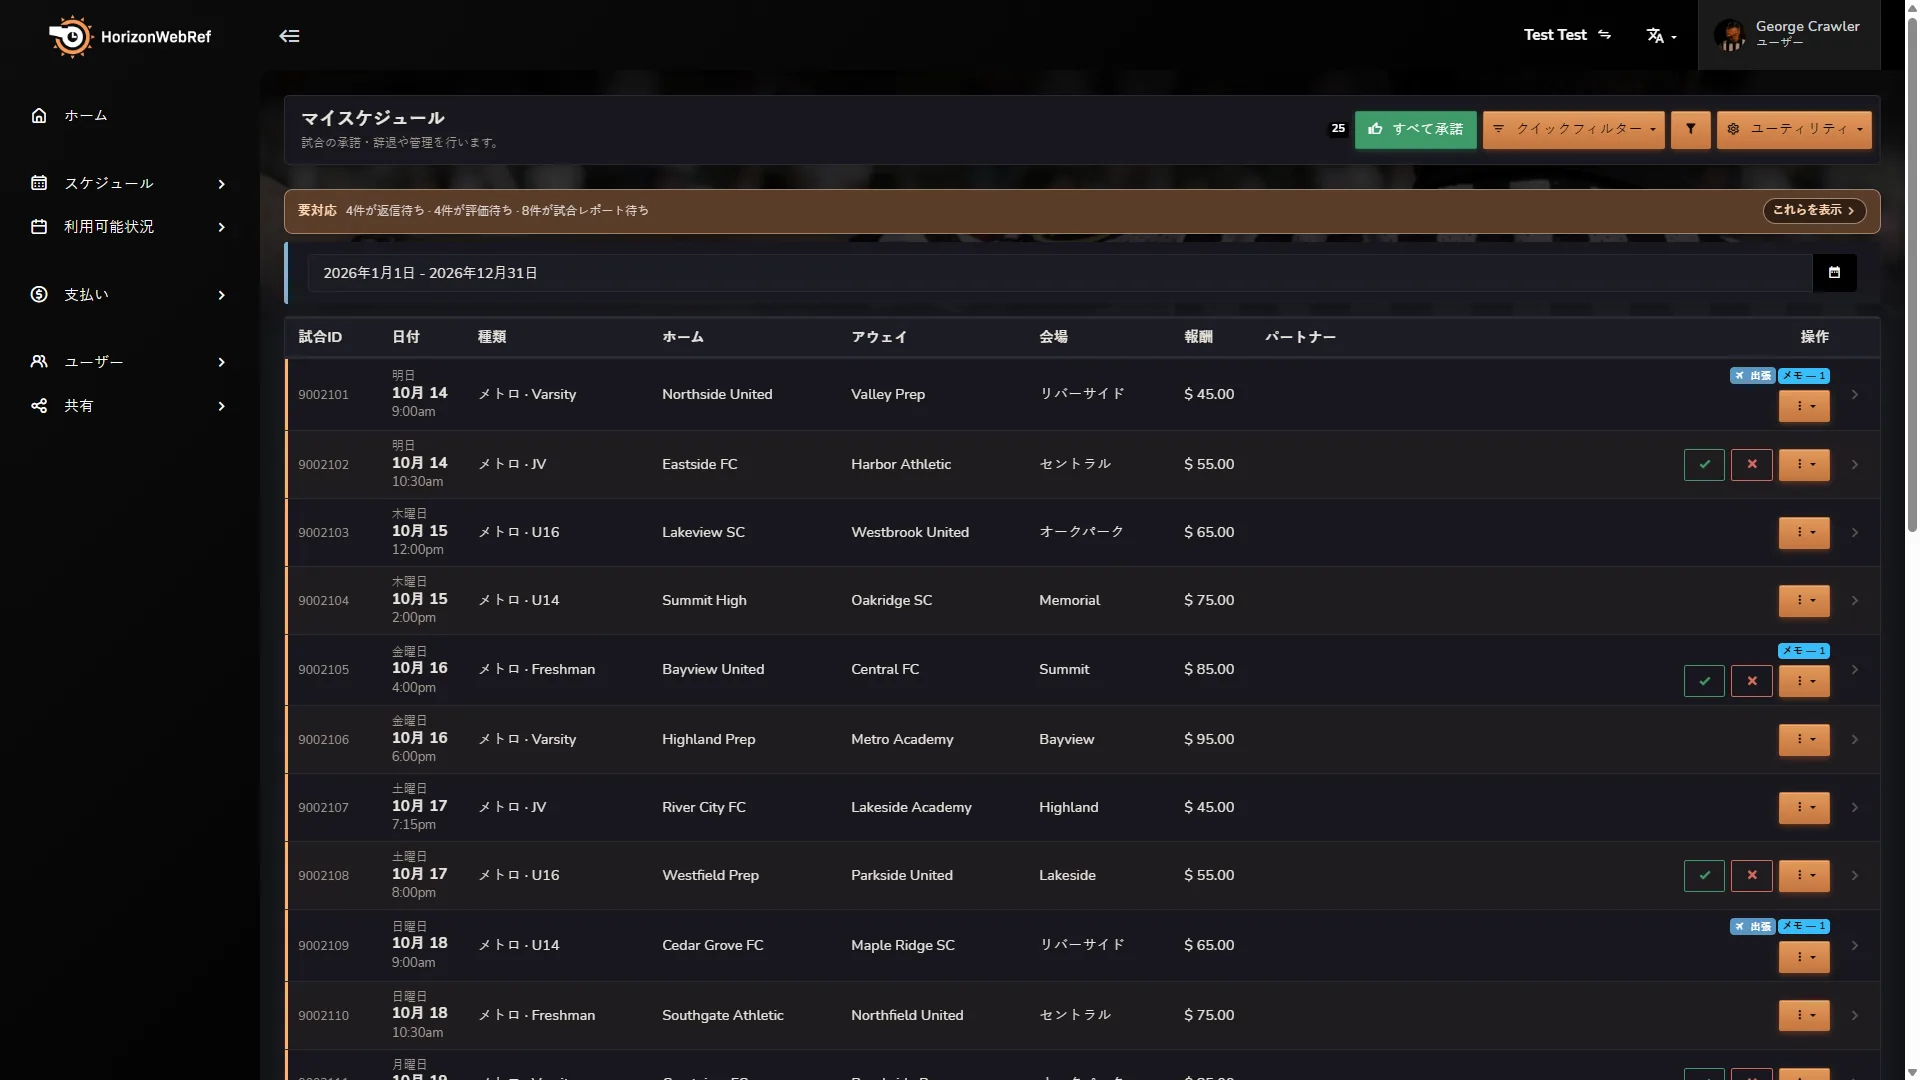Sort by the 試合ID column header

(320, 337)
